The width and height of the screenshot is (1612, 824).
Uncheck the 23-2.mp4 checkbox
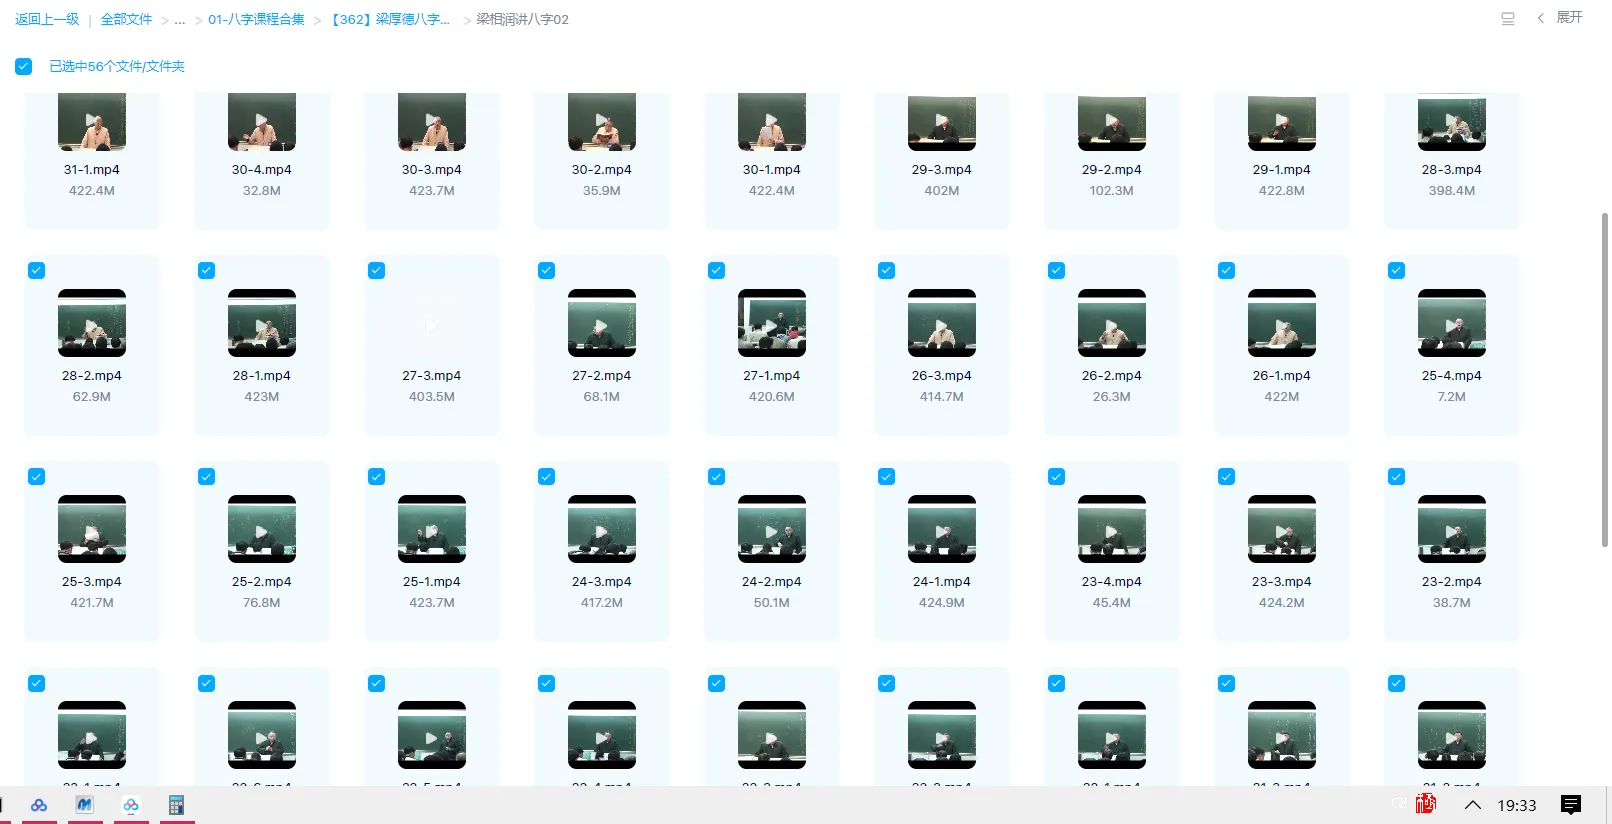point(1397,476)
